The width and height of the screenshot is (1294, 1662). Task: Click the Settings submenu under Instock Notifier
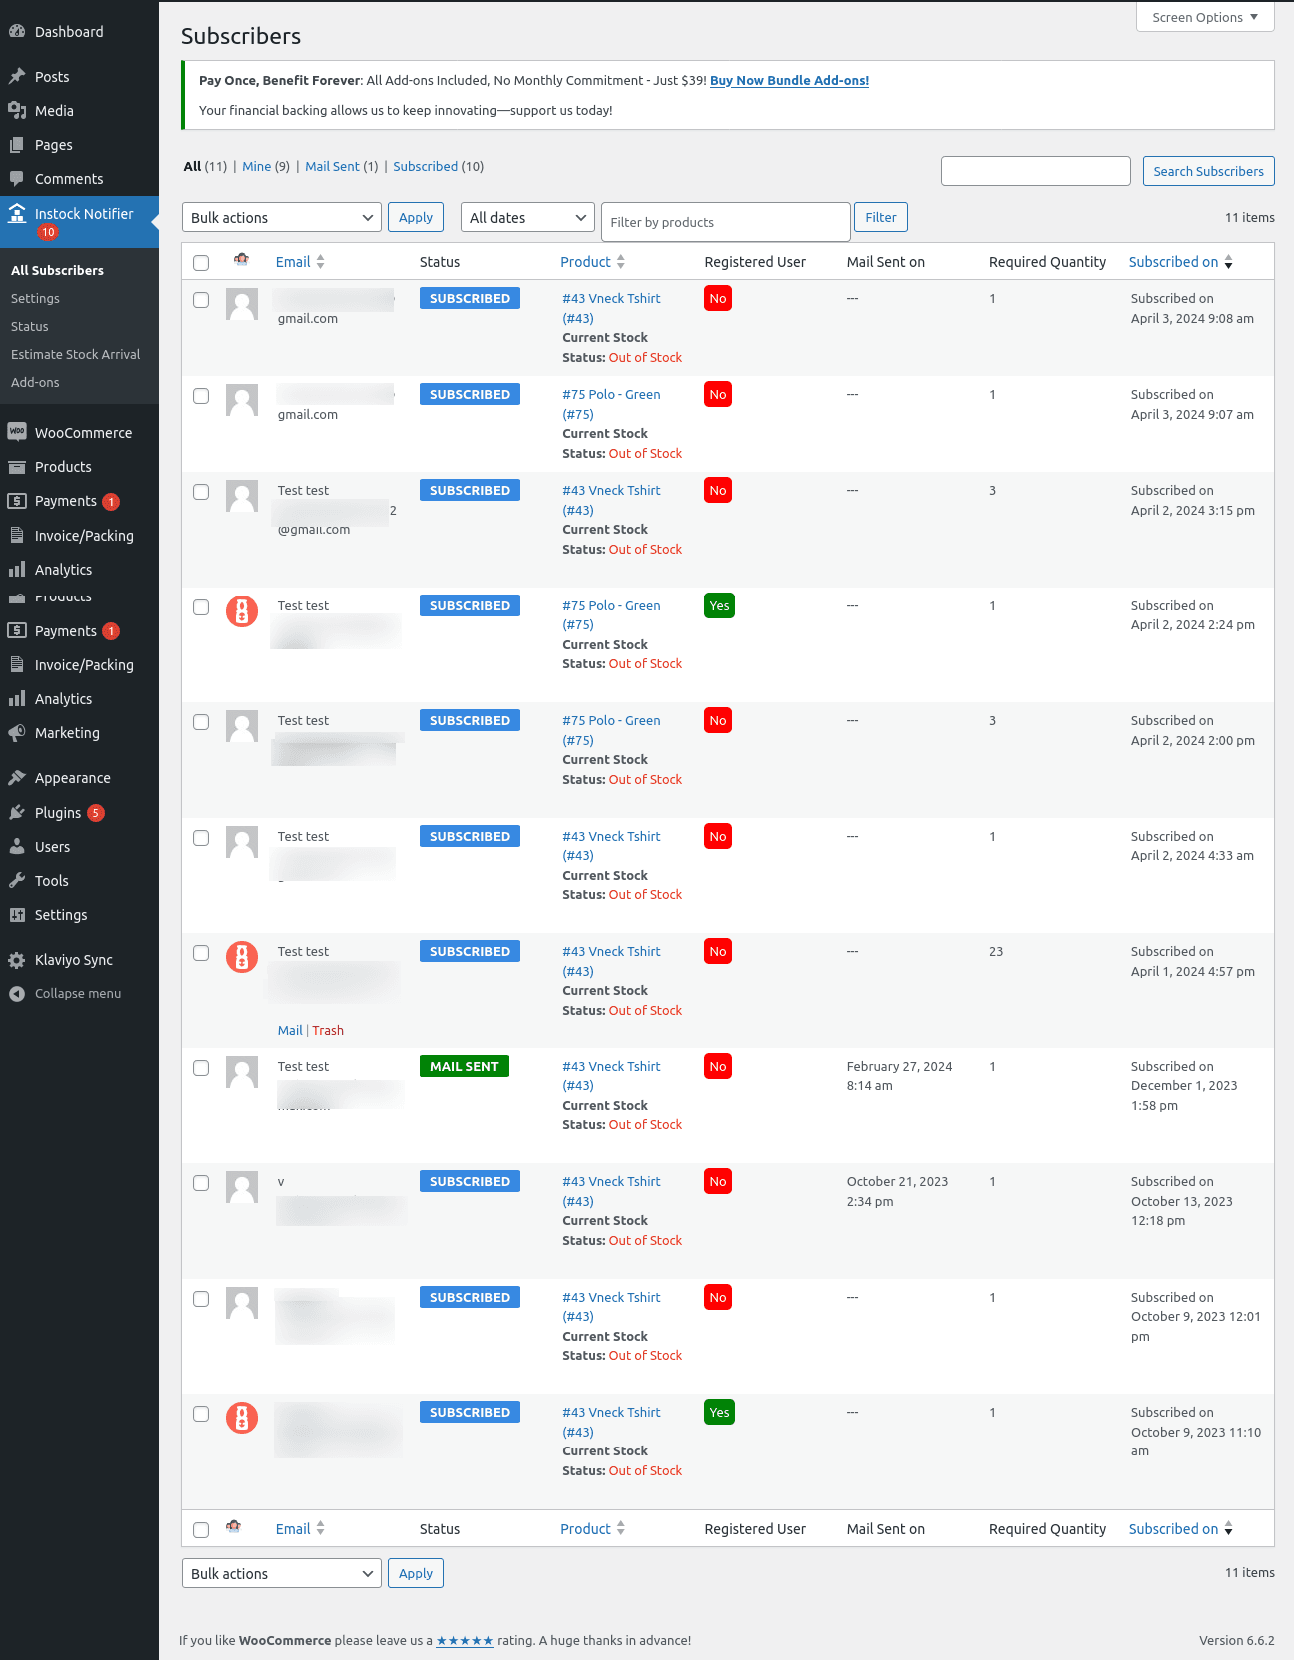[35, 298]
